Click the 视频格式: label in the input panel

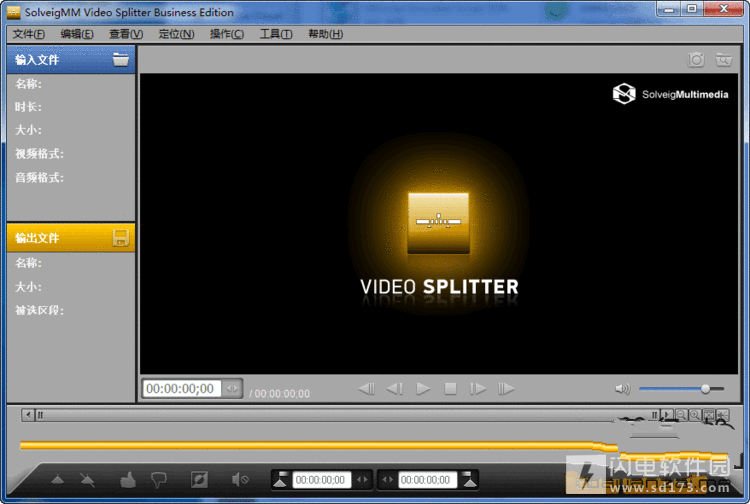[x=39, y=153]
